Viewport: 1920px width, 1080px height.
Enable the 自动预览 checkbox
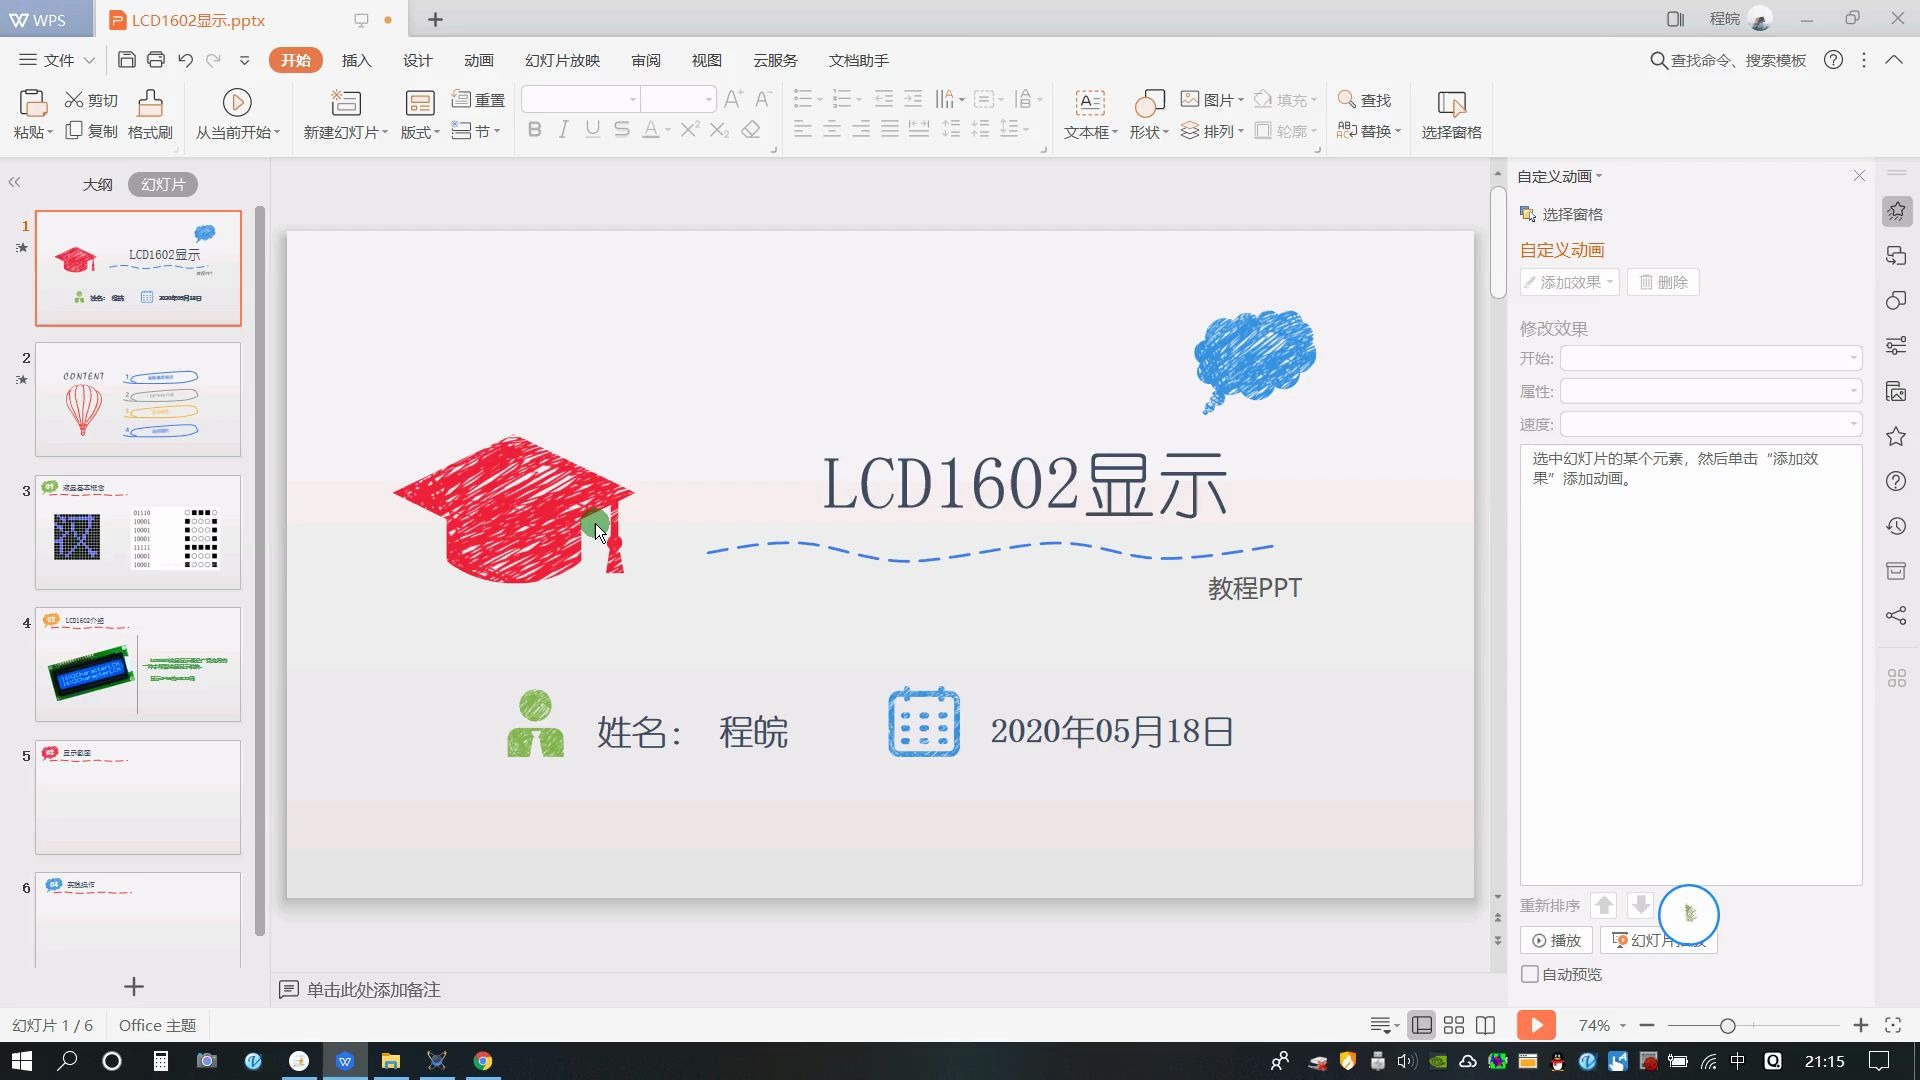pos(1530,974)
